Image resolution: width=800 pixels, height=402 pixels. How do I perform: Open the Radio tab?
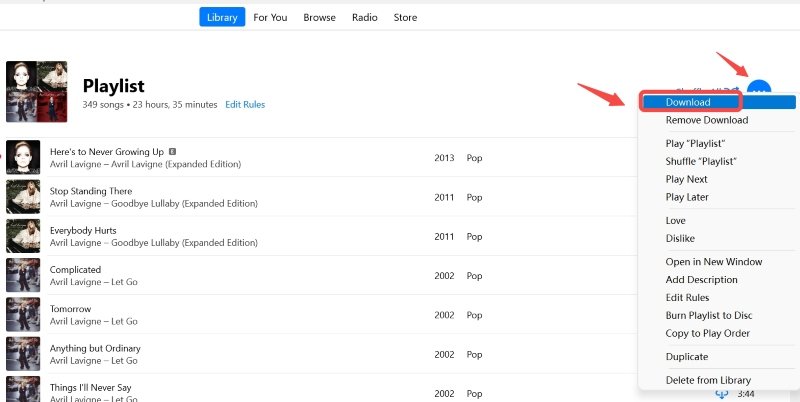pyautogui.click(x=364, y=17)
